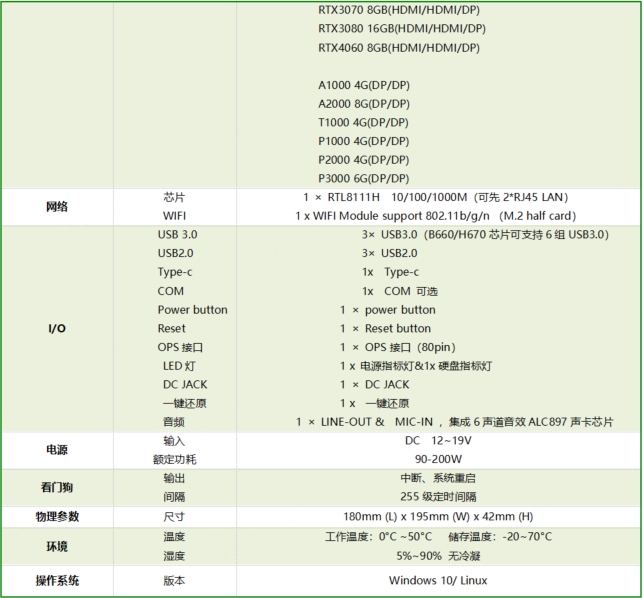
Task: Click the DC 12~19V value
Action: click(438, 441)
